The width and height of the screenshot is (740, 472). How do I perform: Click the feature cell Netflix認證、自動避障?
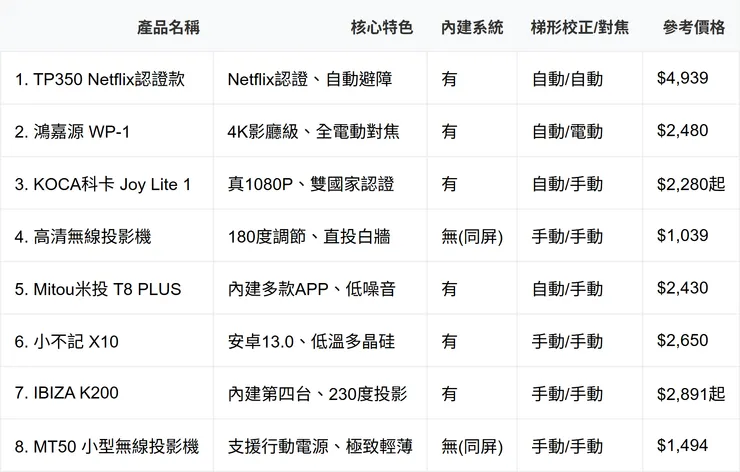click(x=310, y=79)
